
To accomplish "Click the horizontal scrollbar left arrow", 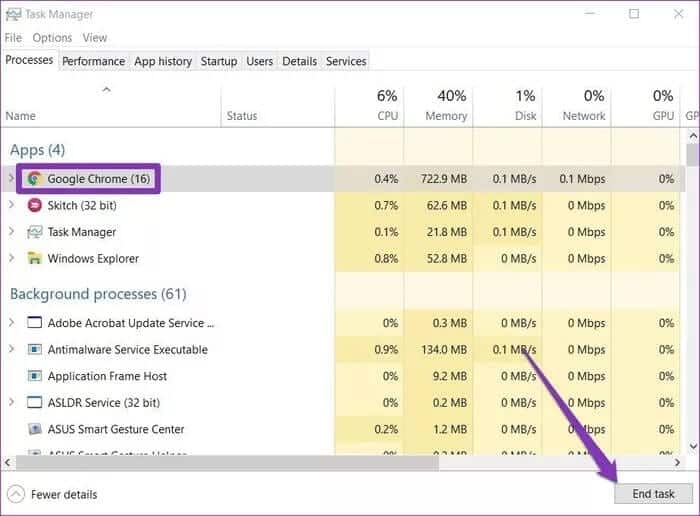I will click(x=7, y=462).
